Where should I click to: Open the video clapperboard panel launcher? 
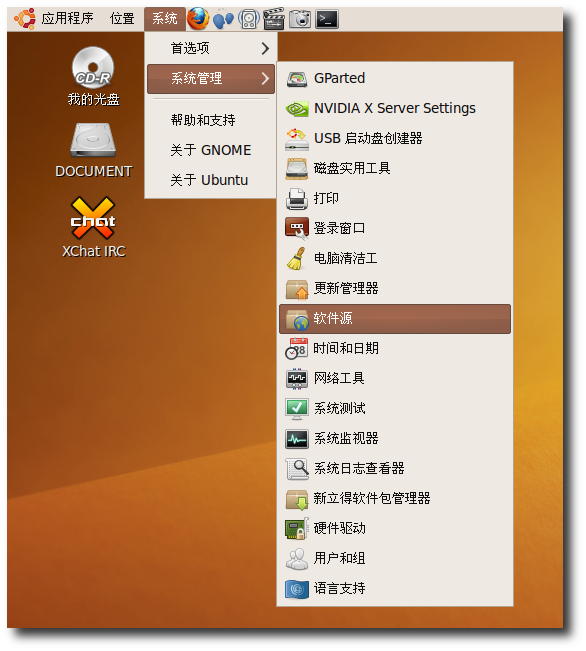click(x=274, y=19)
